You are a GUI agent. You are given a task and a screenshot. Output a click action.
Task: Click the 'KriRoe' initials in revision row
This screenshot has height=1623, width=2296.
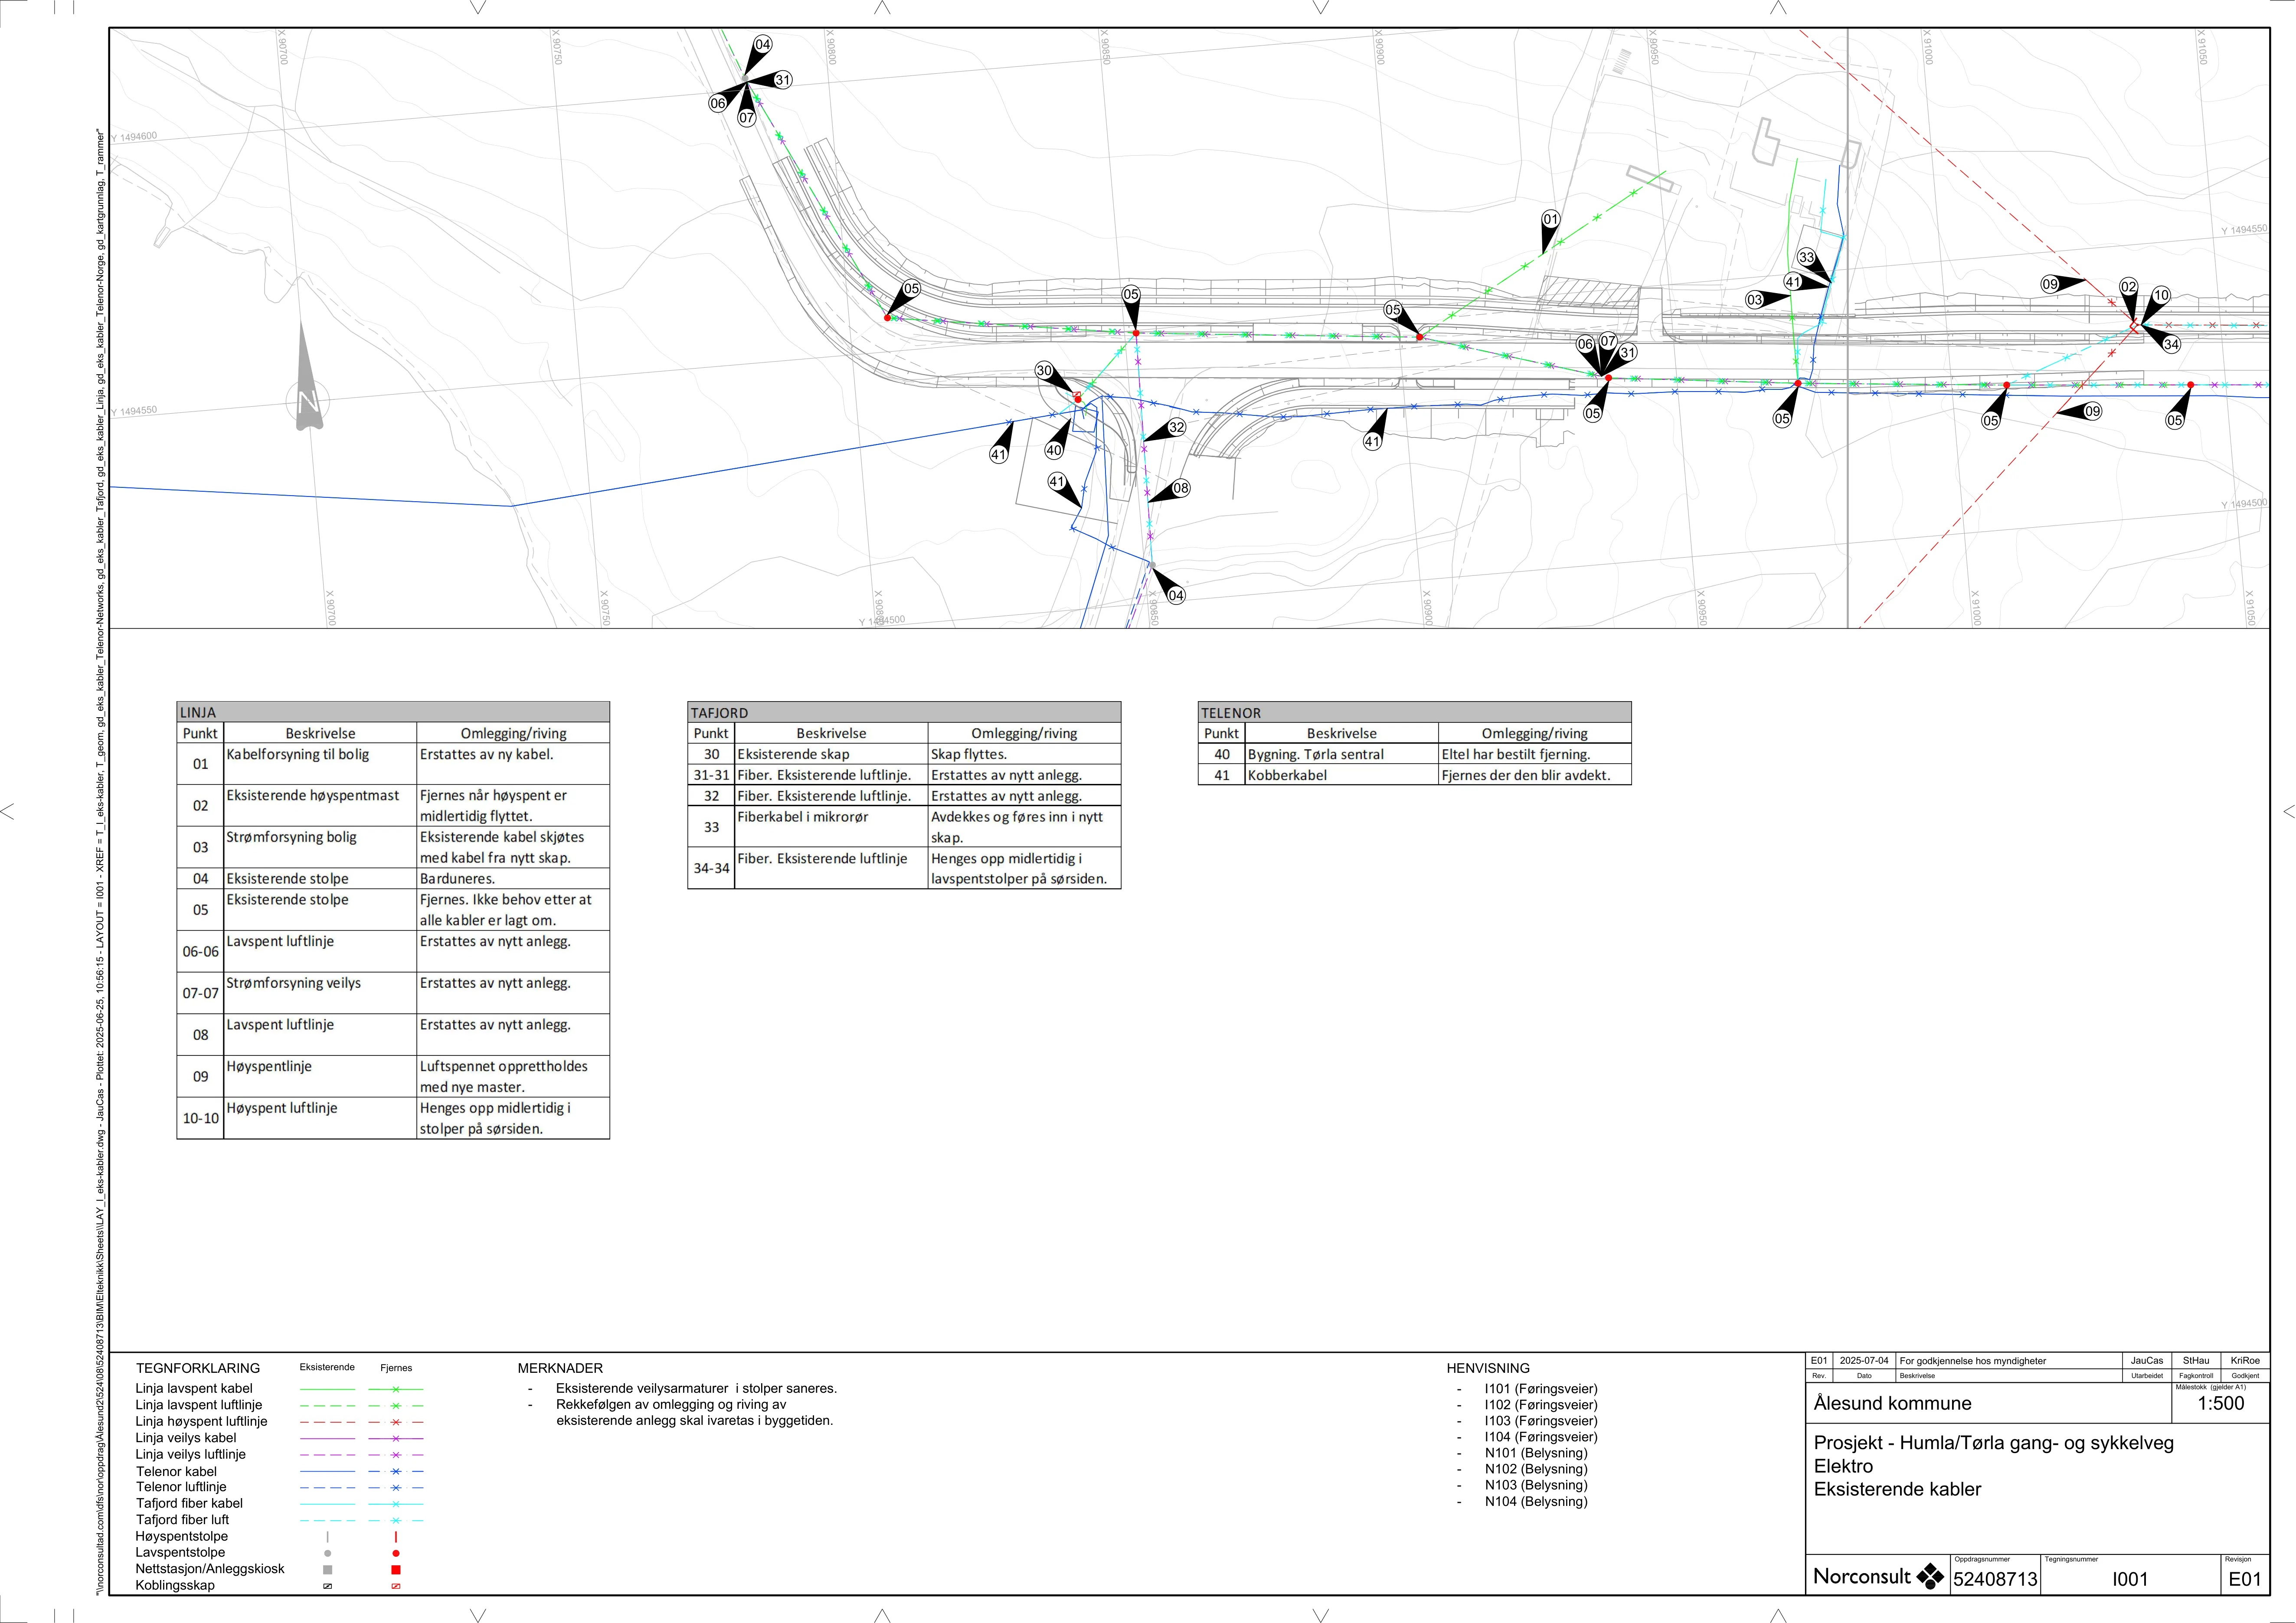[2245, 1361]
